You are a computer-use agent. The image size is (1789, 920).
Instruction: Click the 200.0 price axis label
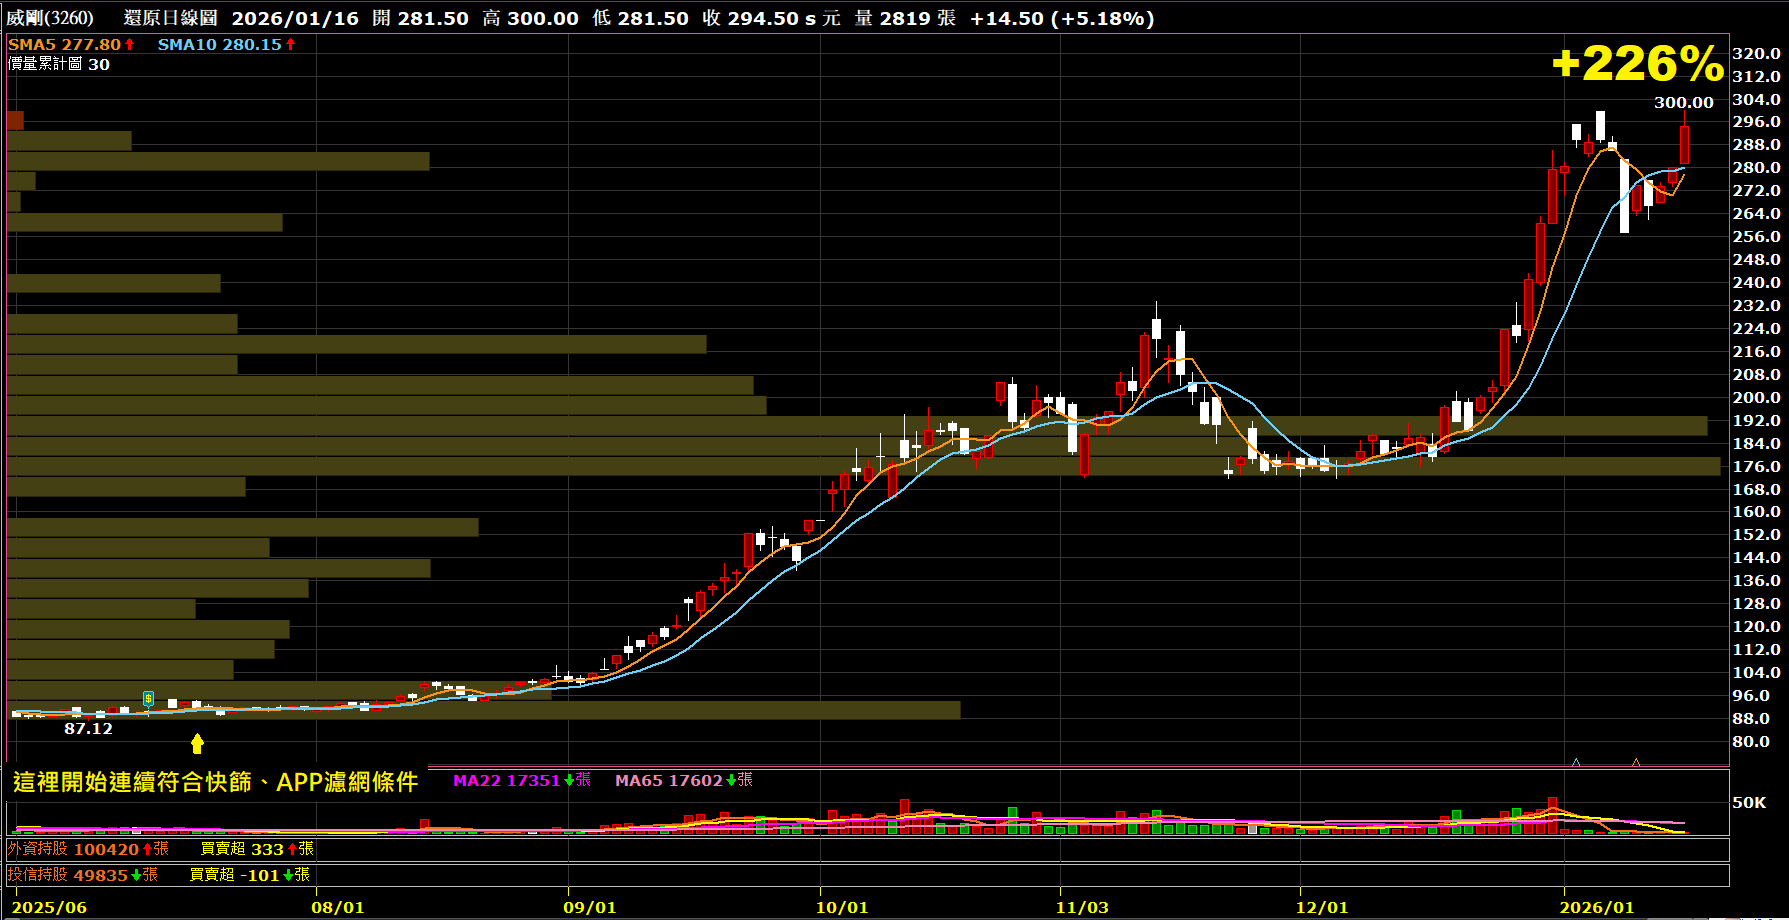pyautogui.click(x=1757, y=397)
